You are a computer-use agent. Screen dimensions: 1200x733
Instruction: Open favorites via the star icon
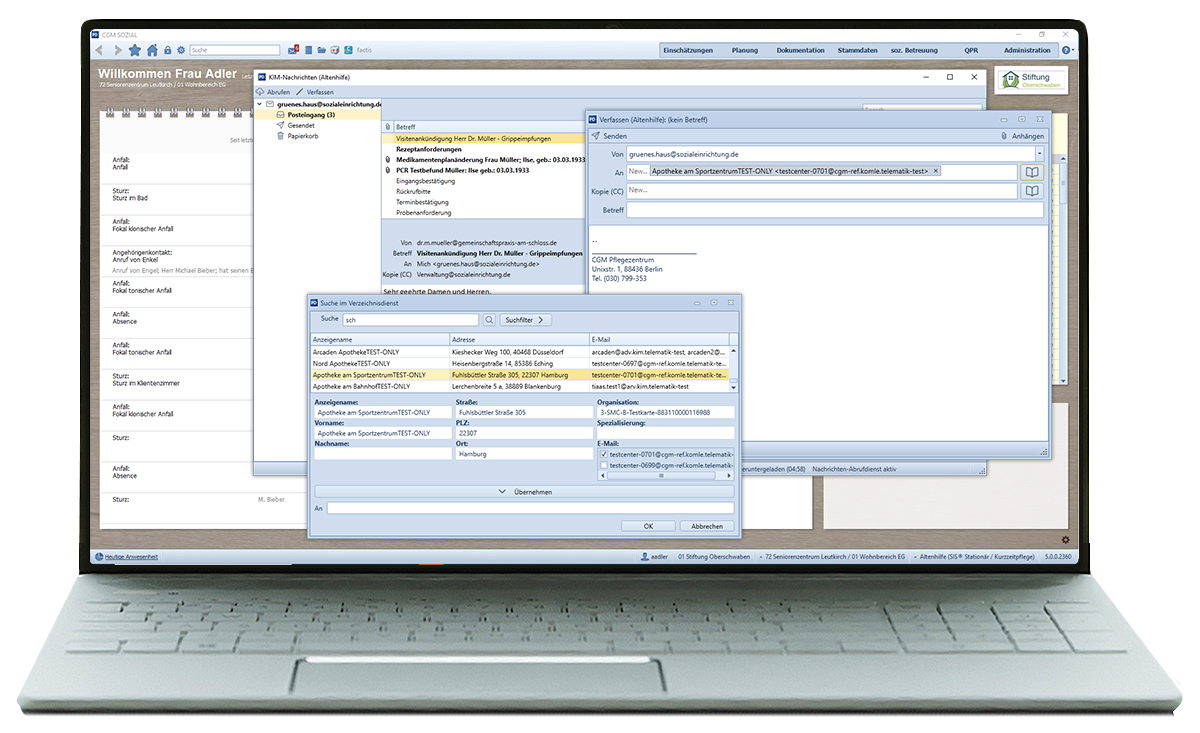tap(135, 50)
